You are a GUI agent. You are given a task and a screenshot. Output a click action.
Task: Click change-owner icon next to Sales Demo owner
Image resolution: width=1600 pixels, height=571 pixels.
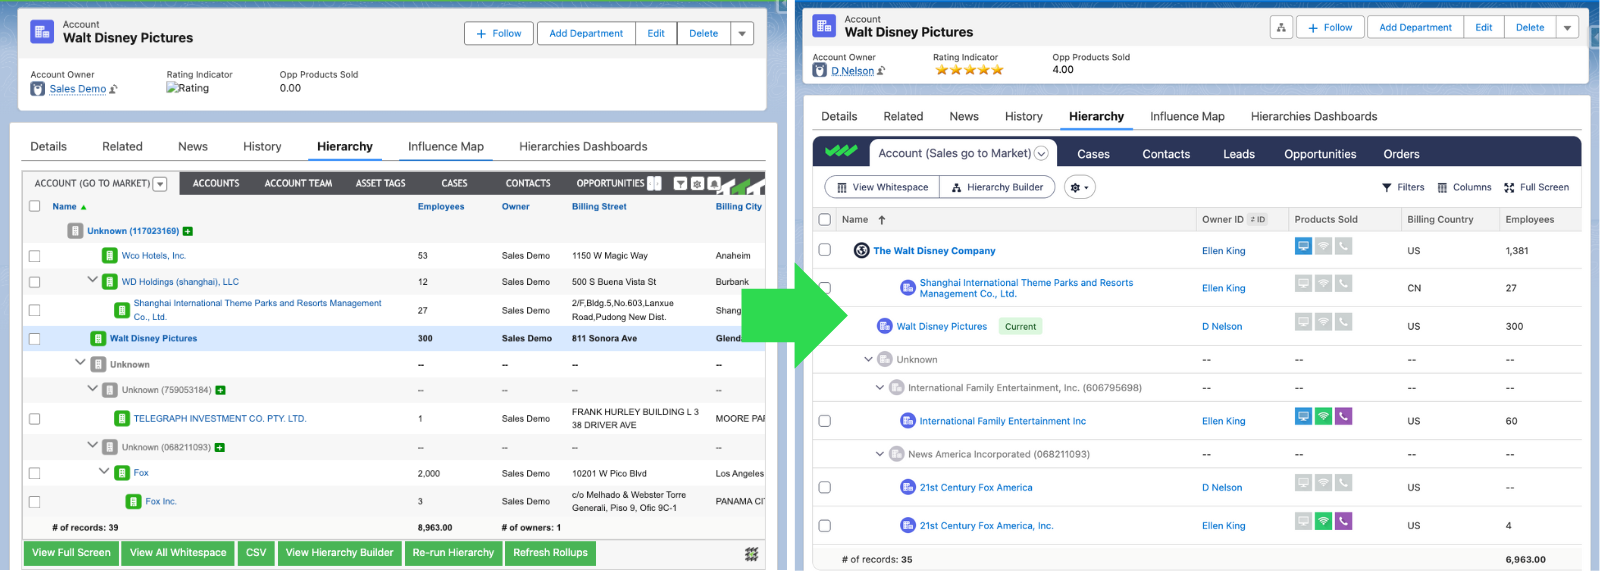pos(113,89)
